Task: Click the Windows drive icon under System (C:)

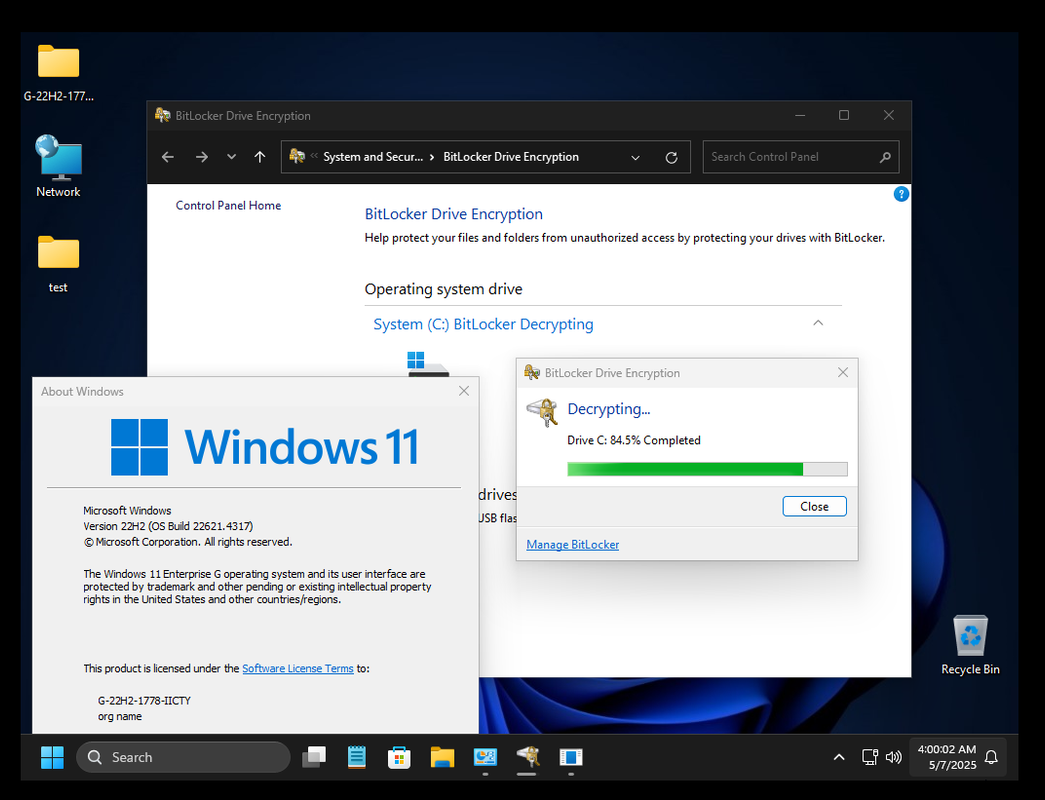Action: (x=427, y=365)
